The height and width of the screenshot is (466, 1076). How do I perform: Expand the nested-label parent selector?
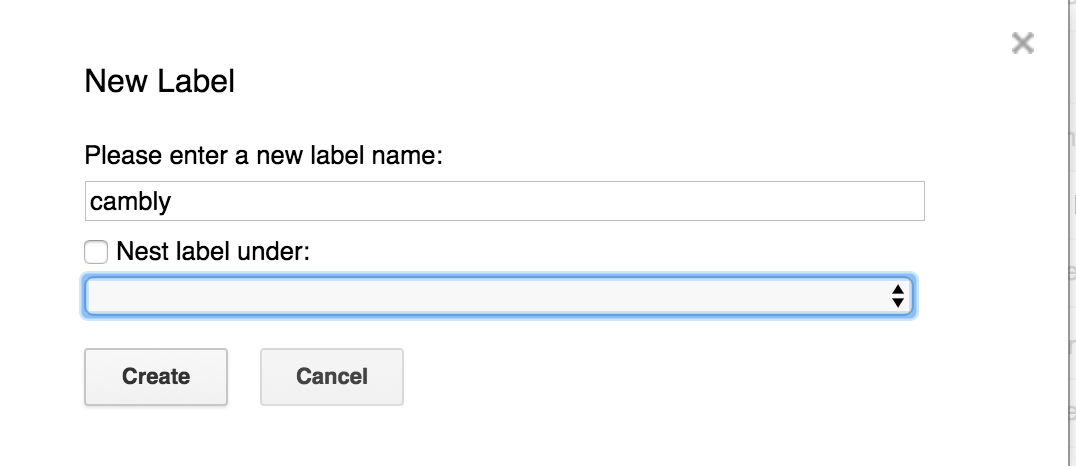[498, 296]
